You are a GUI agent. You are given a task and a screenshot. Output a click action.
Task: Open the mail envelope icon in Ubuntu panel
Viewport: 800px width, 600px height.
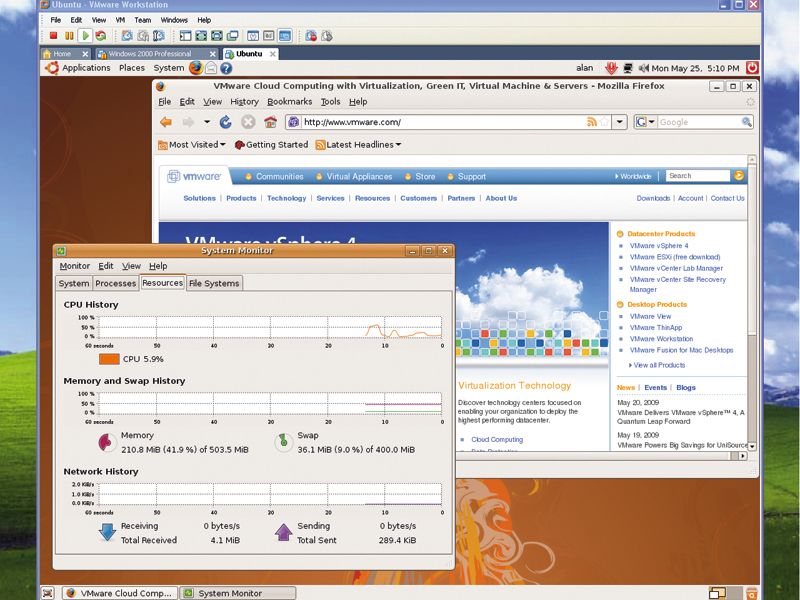coord(211,68)
